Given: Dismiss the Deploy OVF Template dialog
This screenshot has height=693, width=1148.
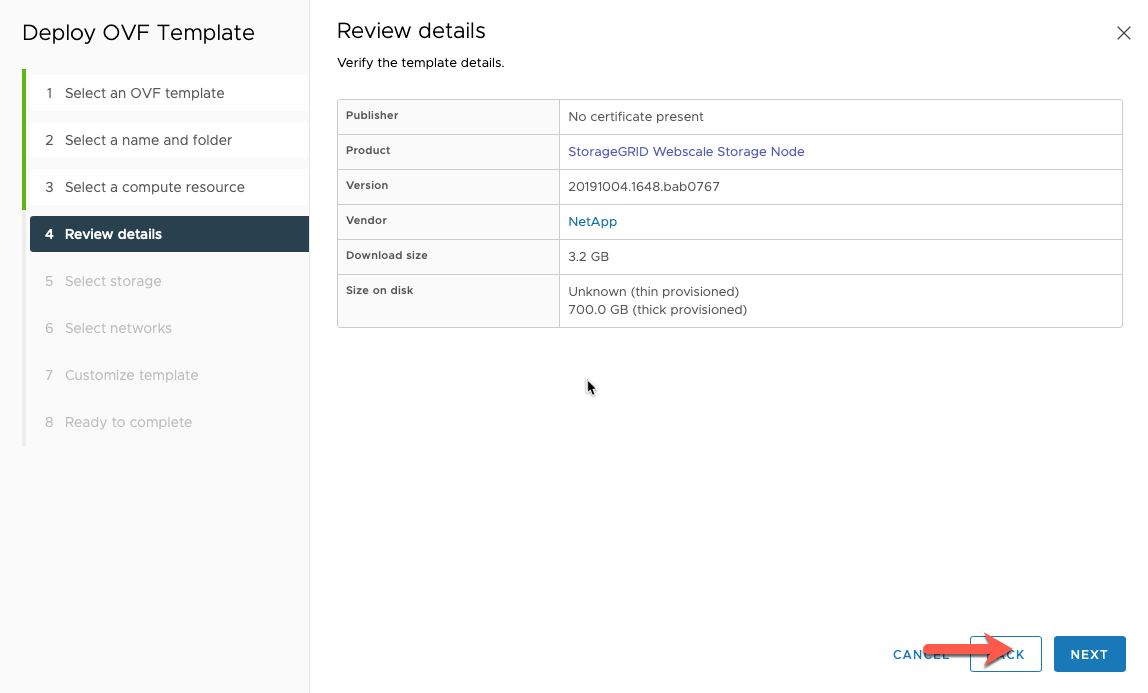Looking at the screenshot, I should [1123, 32].
